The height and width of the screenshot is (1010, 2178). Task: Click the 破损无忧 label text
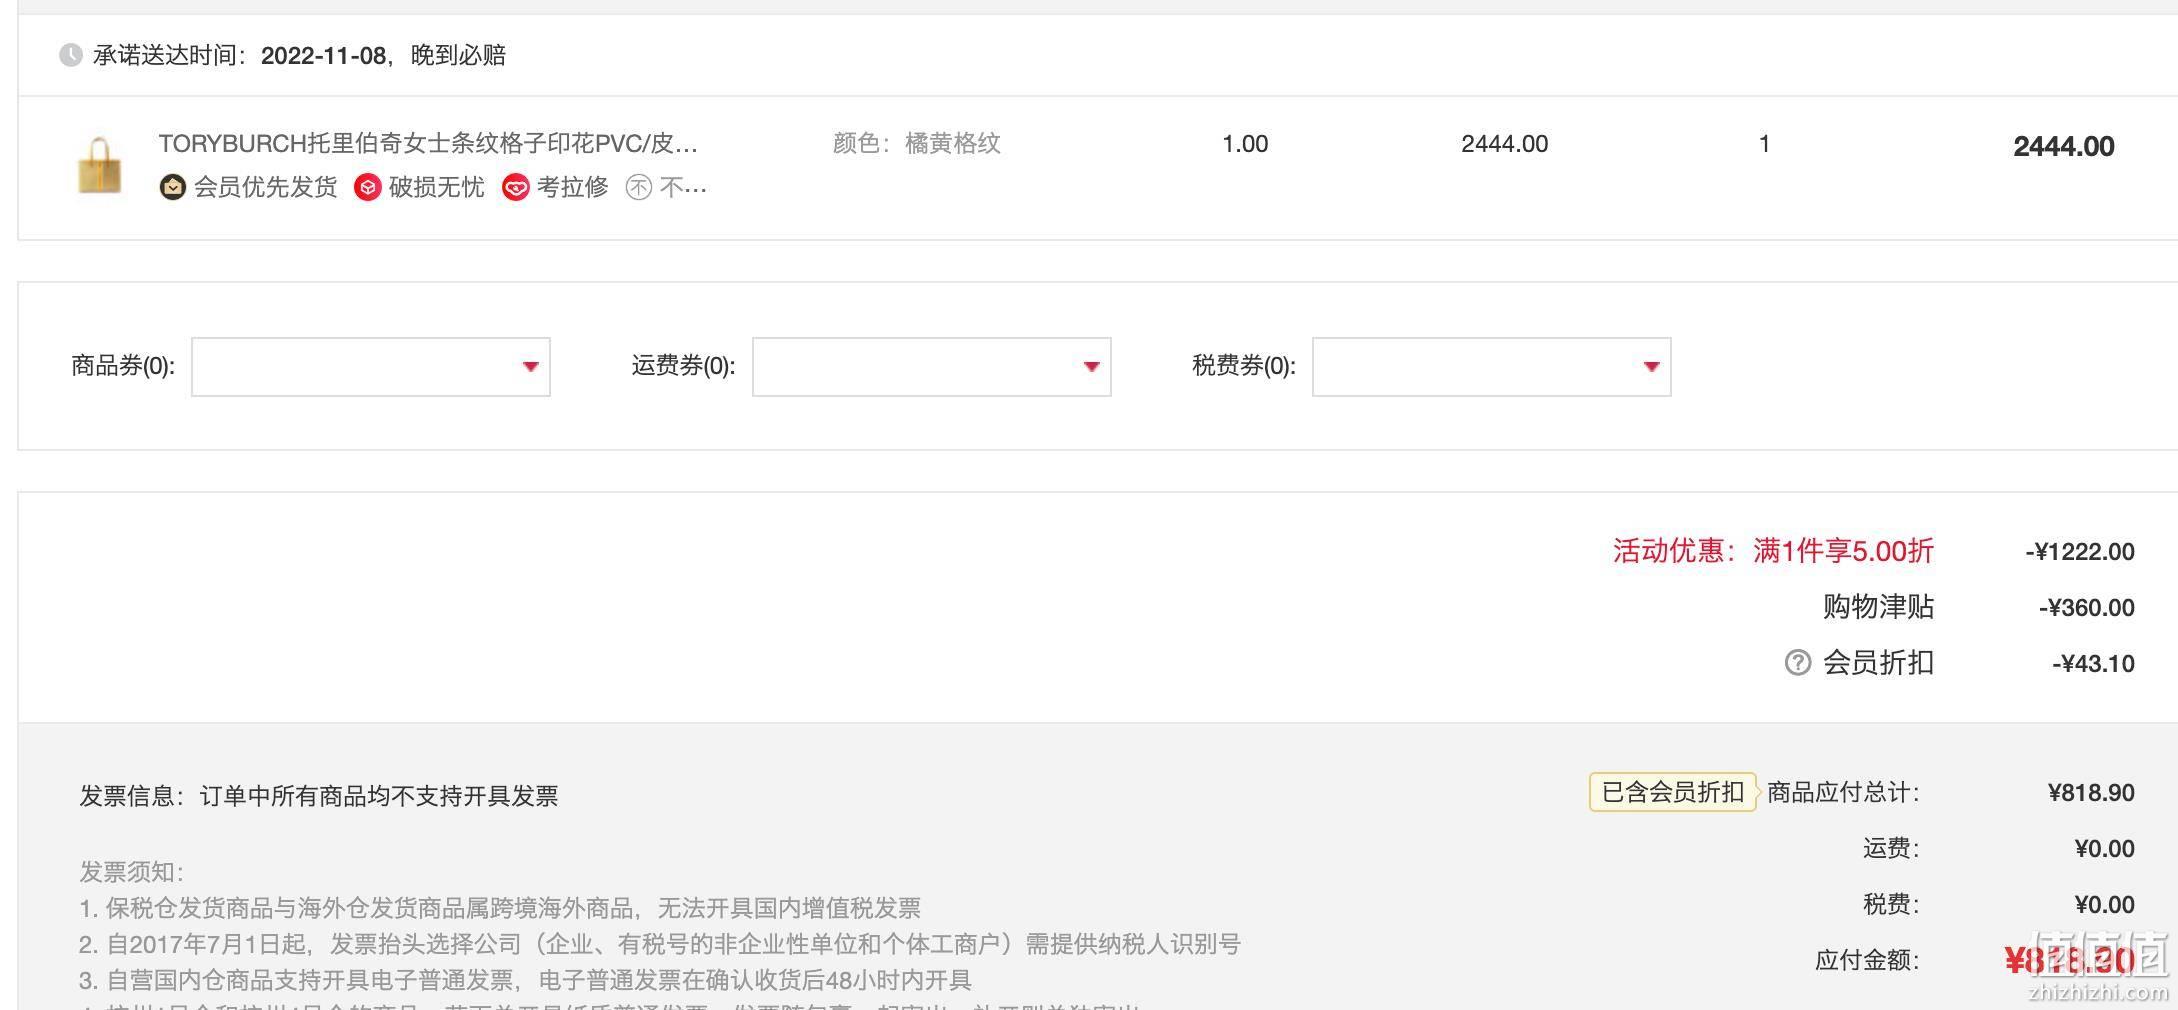[x=436, y=187]
